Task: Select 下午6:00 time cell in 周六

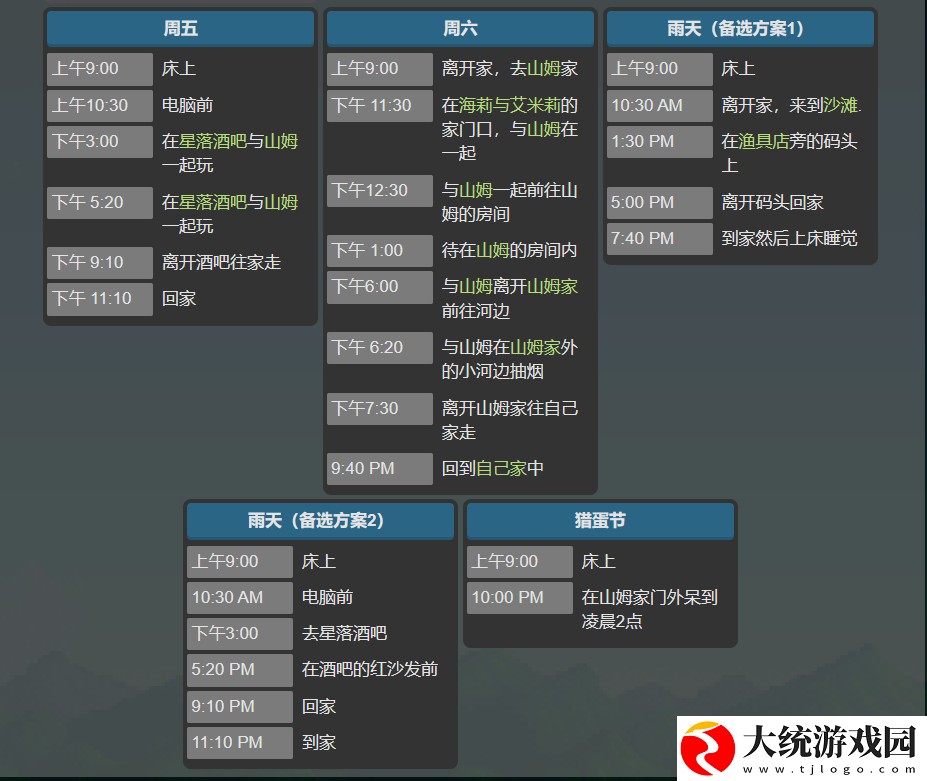Action: click(380, 287)
